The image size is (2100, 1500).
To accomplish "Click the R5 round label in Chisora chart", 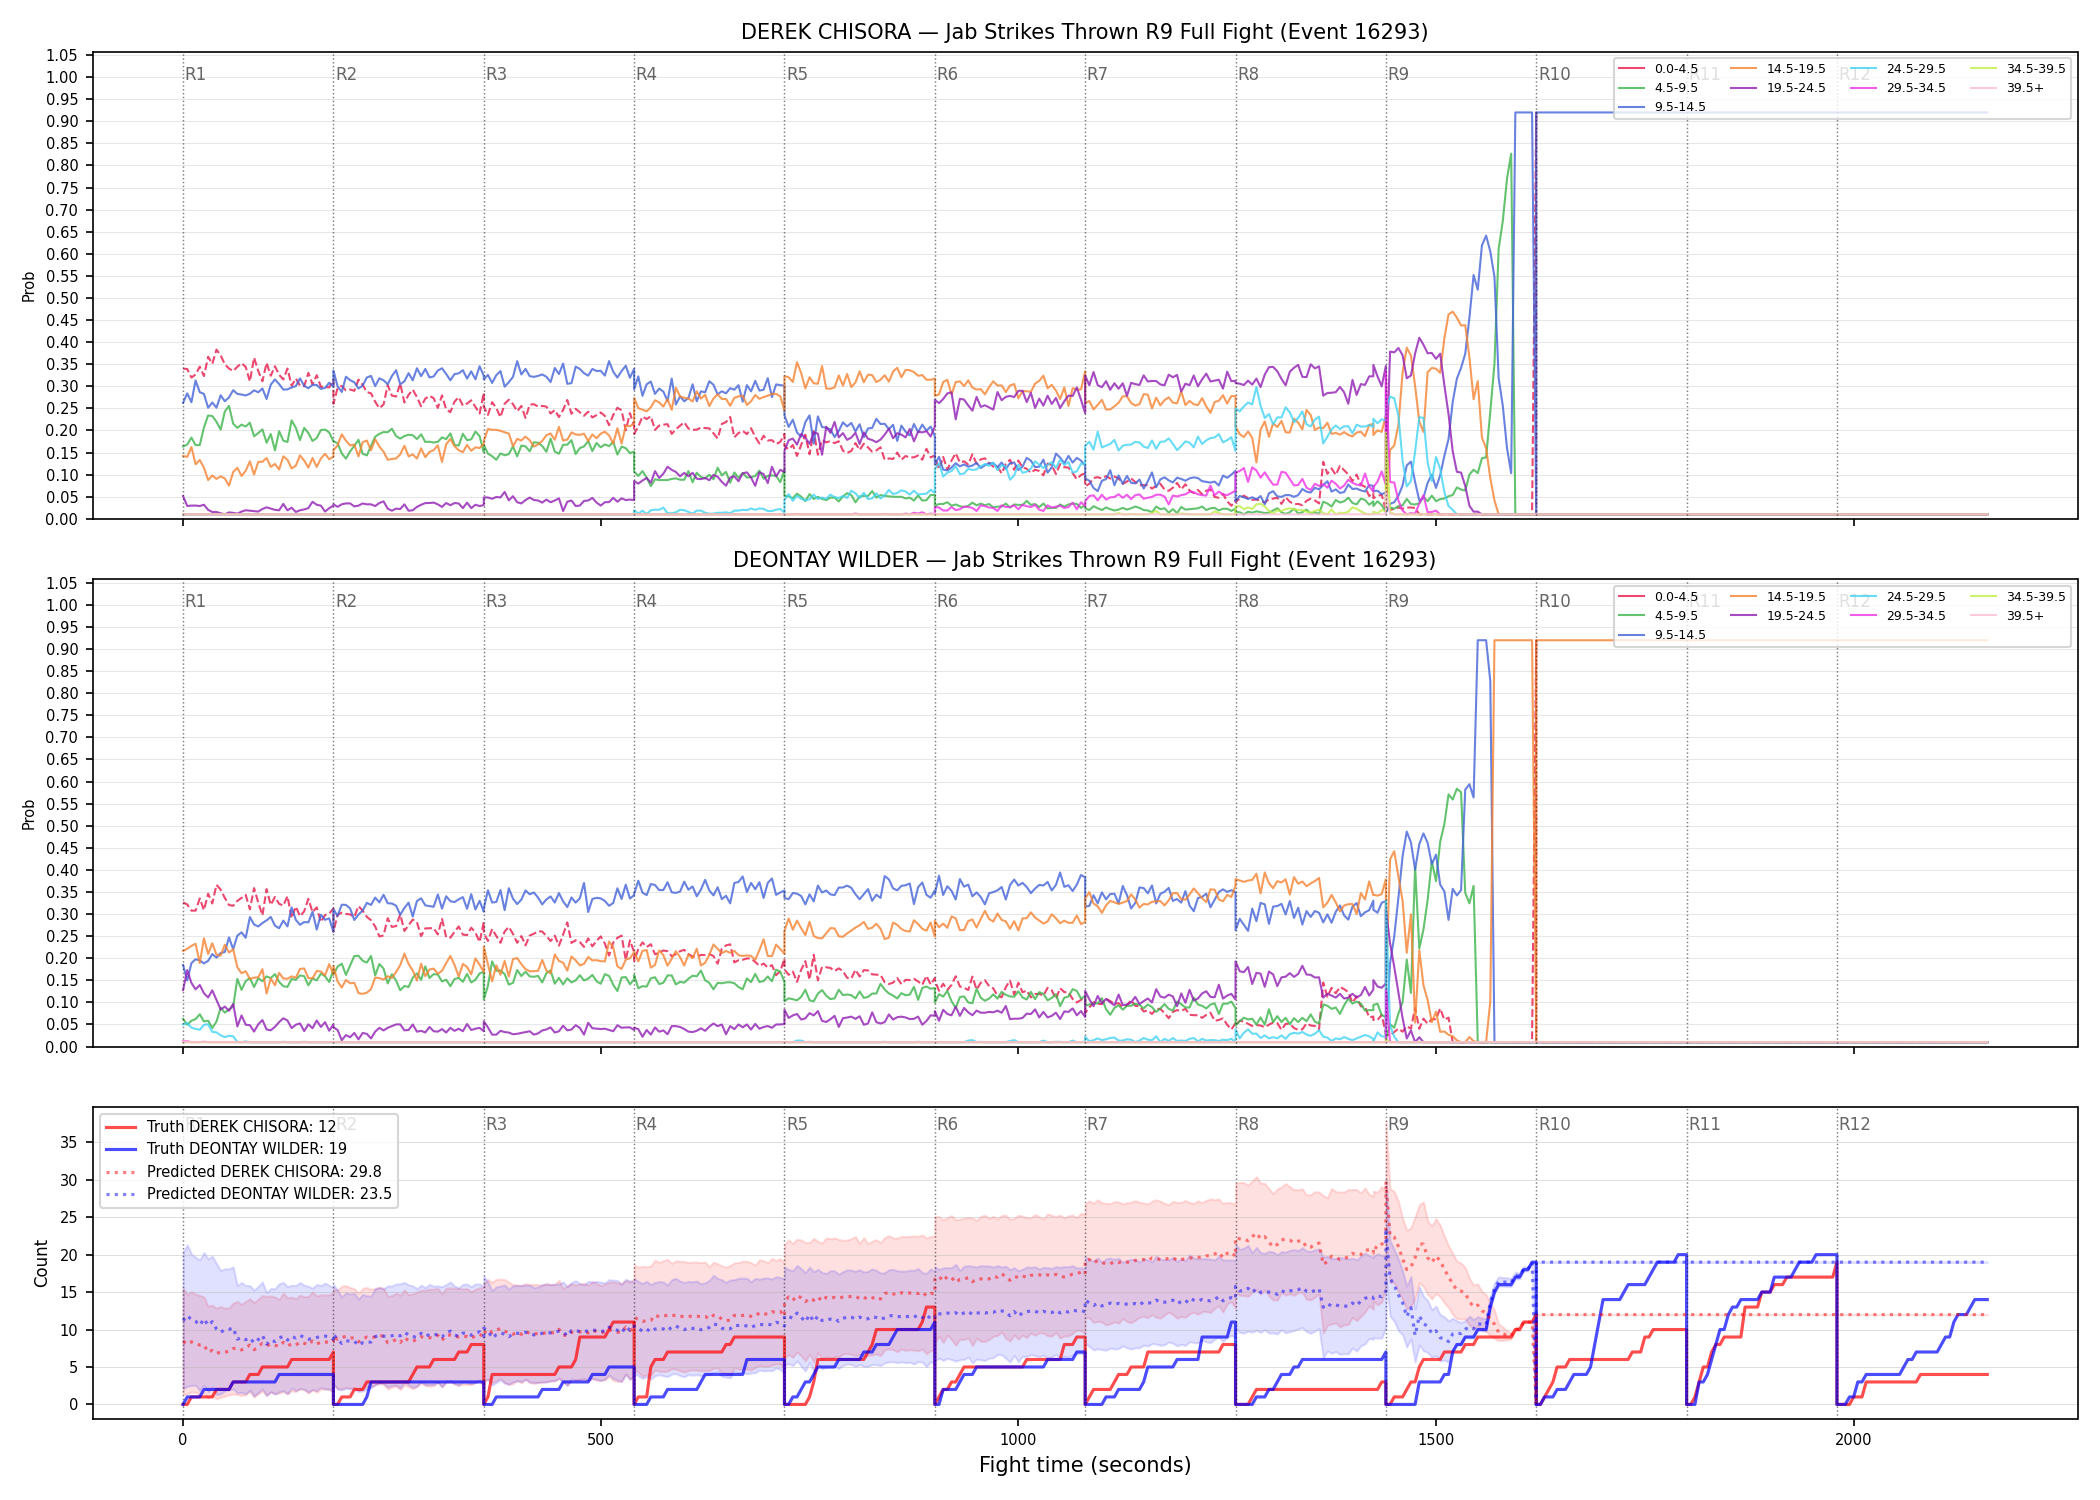I will 797,74.
